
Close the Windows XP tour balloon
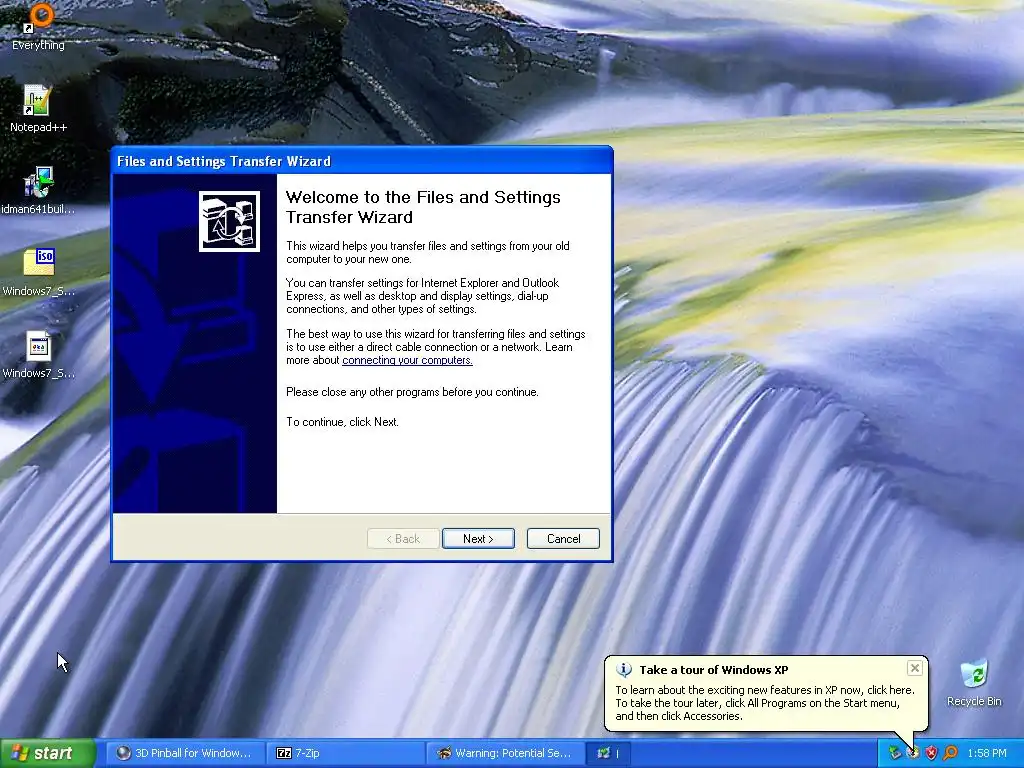click(x=914, y=668)
